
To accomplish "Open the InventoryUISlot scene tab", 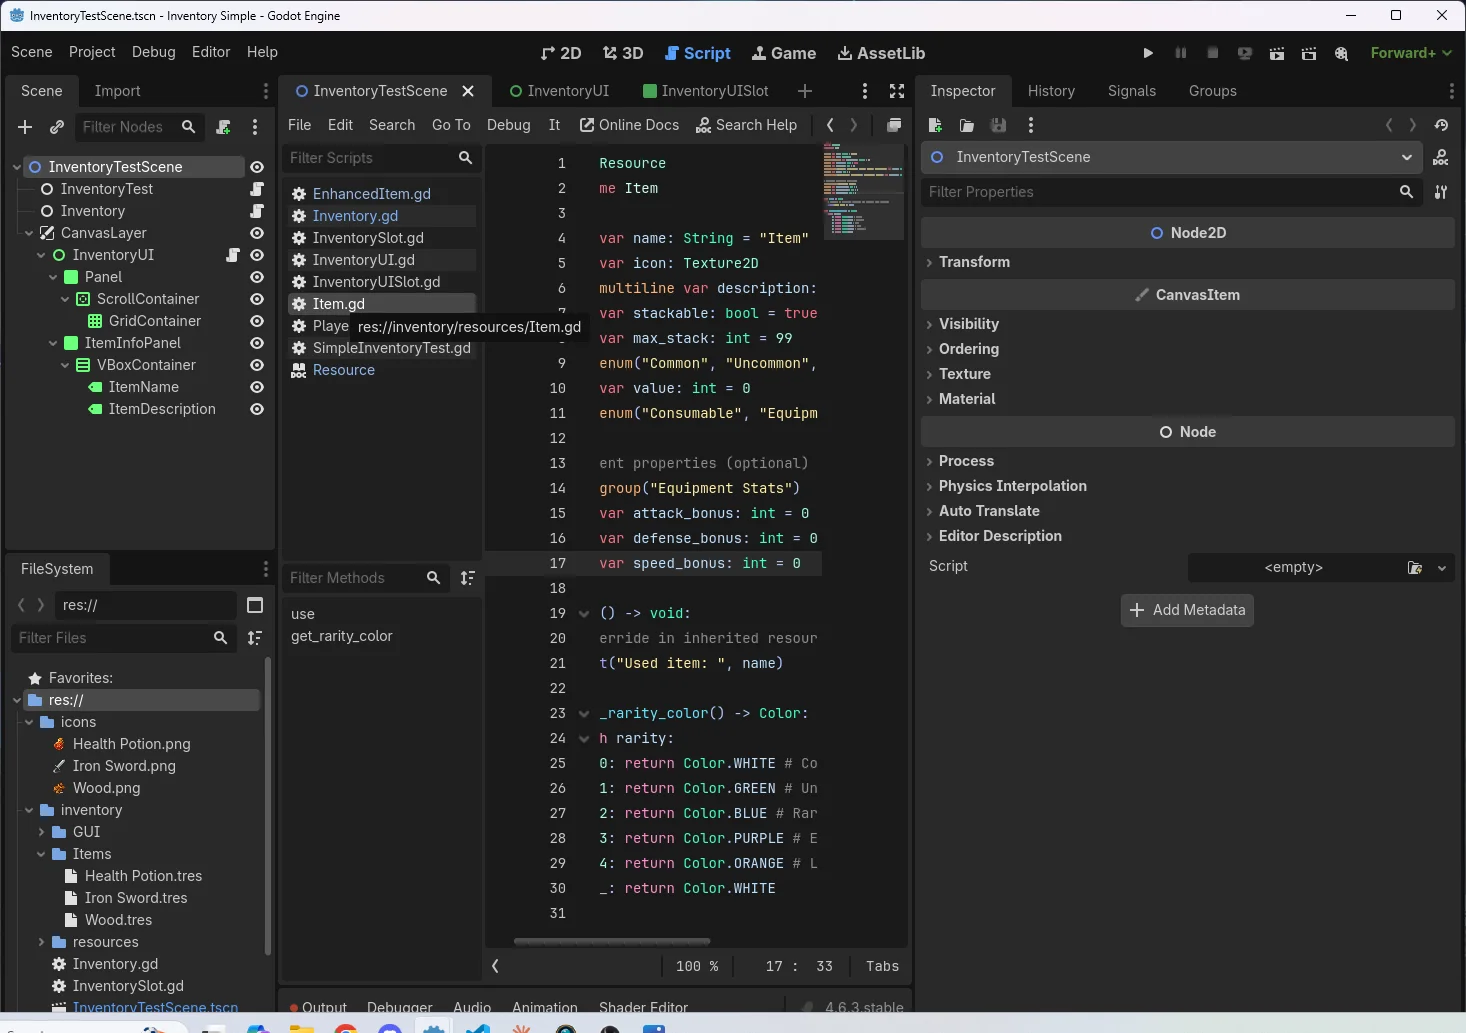I will pyautogui.click(x=706, y=91).
